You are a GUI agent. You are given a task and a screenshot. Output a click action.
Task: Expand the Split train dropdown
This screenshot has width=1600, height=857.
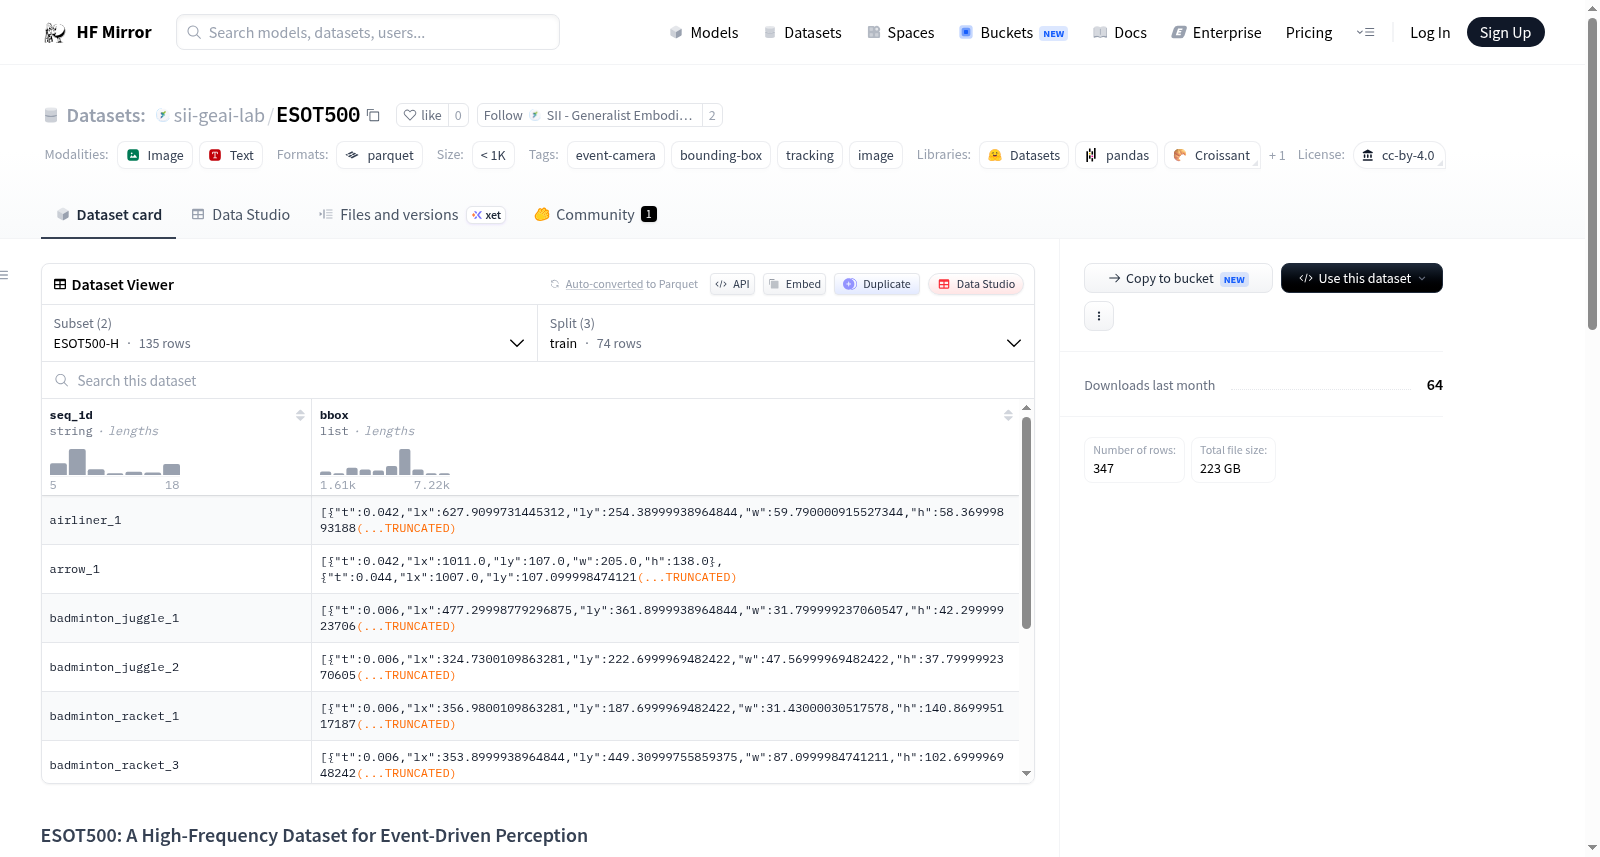pyautogui.click(x=786, y=333)
